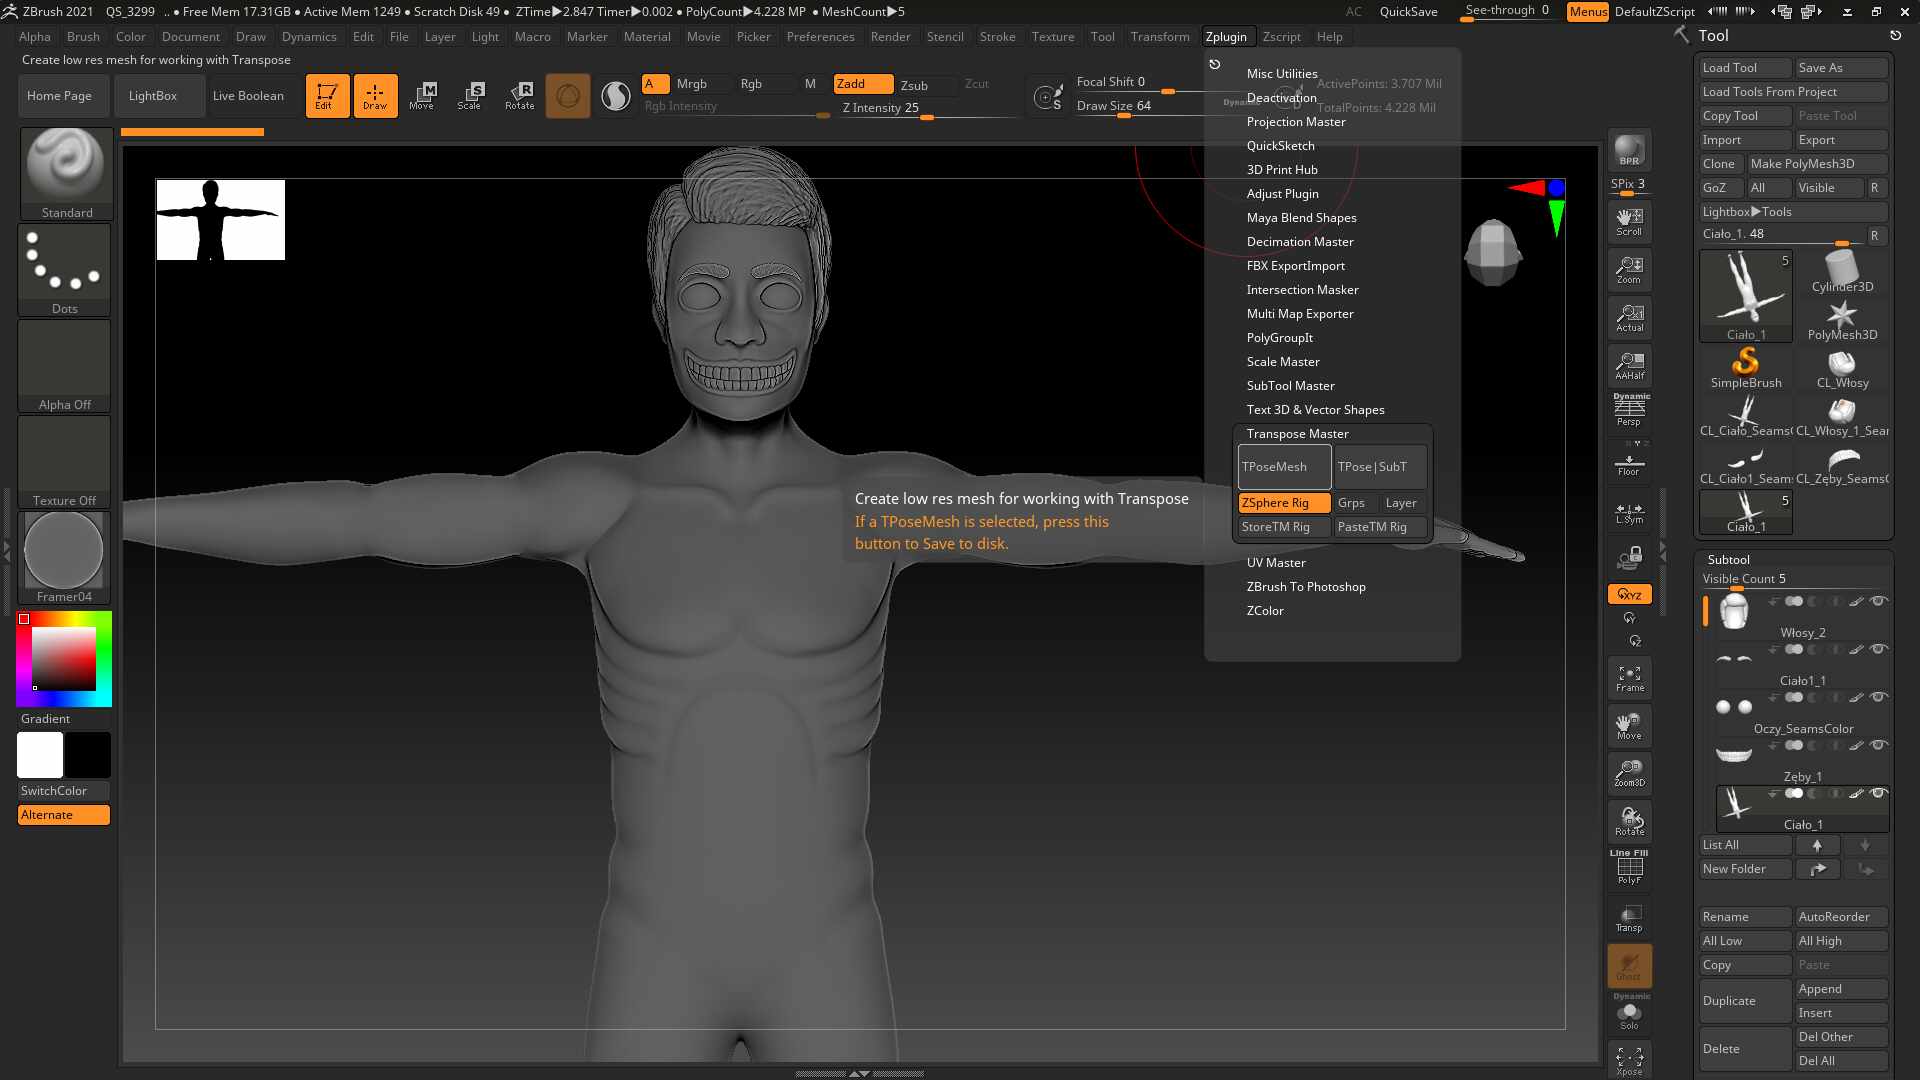Toggle the Floor grid
This screenshot has width=1920, height=1080.
coord(1629,462)
